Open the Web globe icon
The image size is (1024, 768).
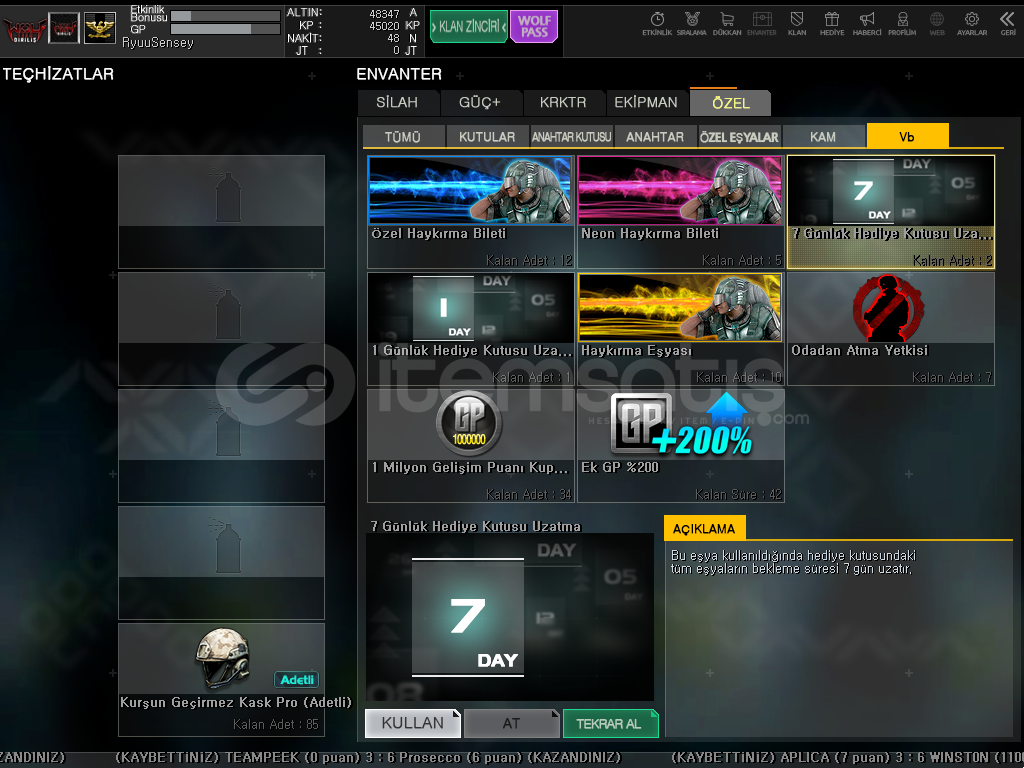click(937, 23)
